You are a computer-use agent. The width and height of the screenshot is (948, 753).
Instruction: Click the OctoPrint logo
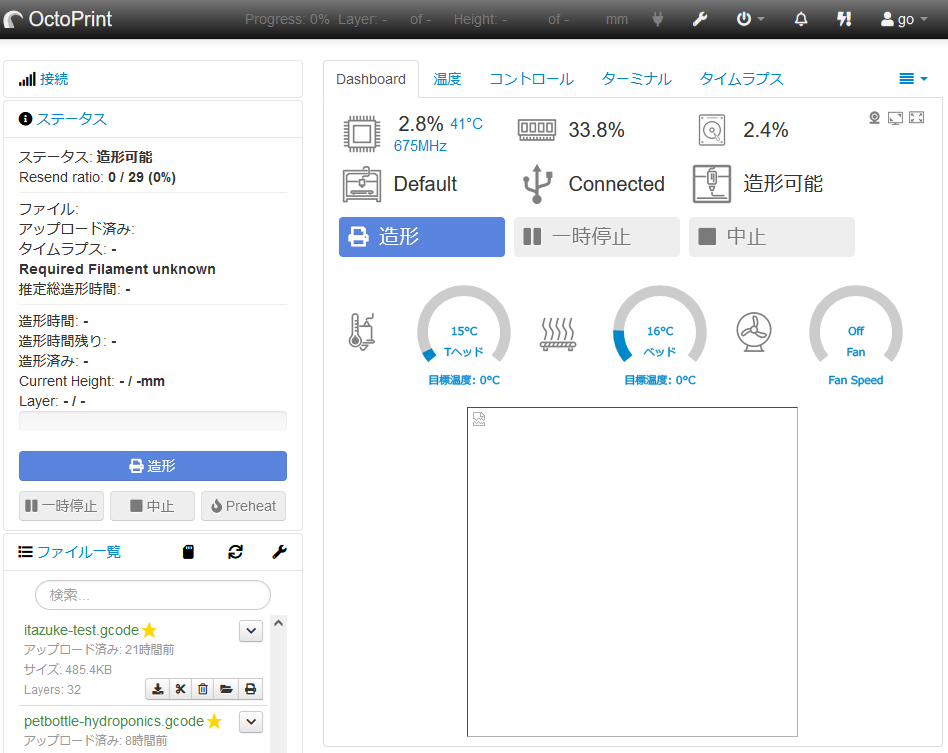click(57, 19)
